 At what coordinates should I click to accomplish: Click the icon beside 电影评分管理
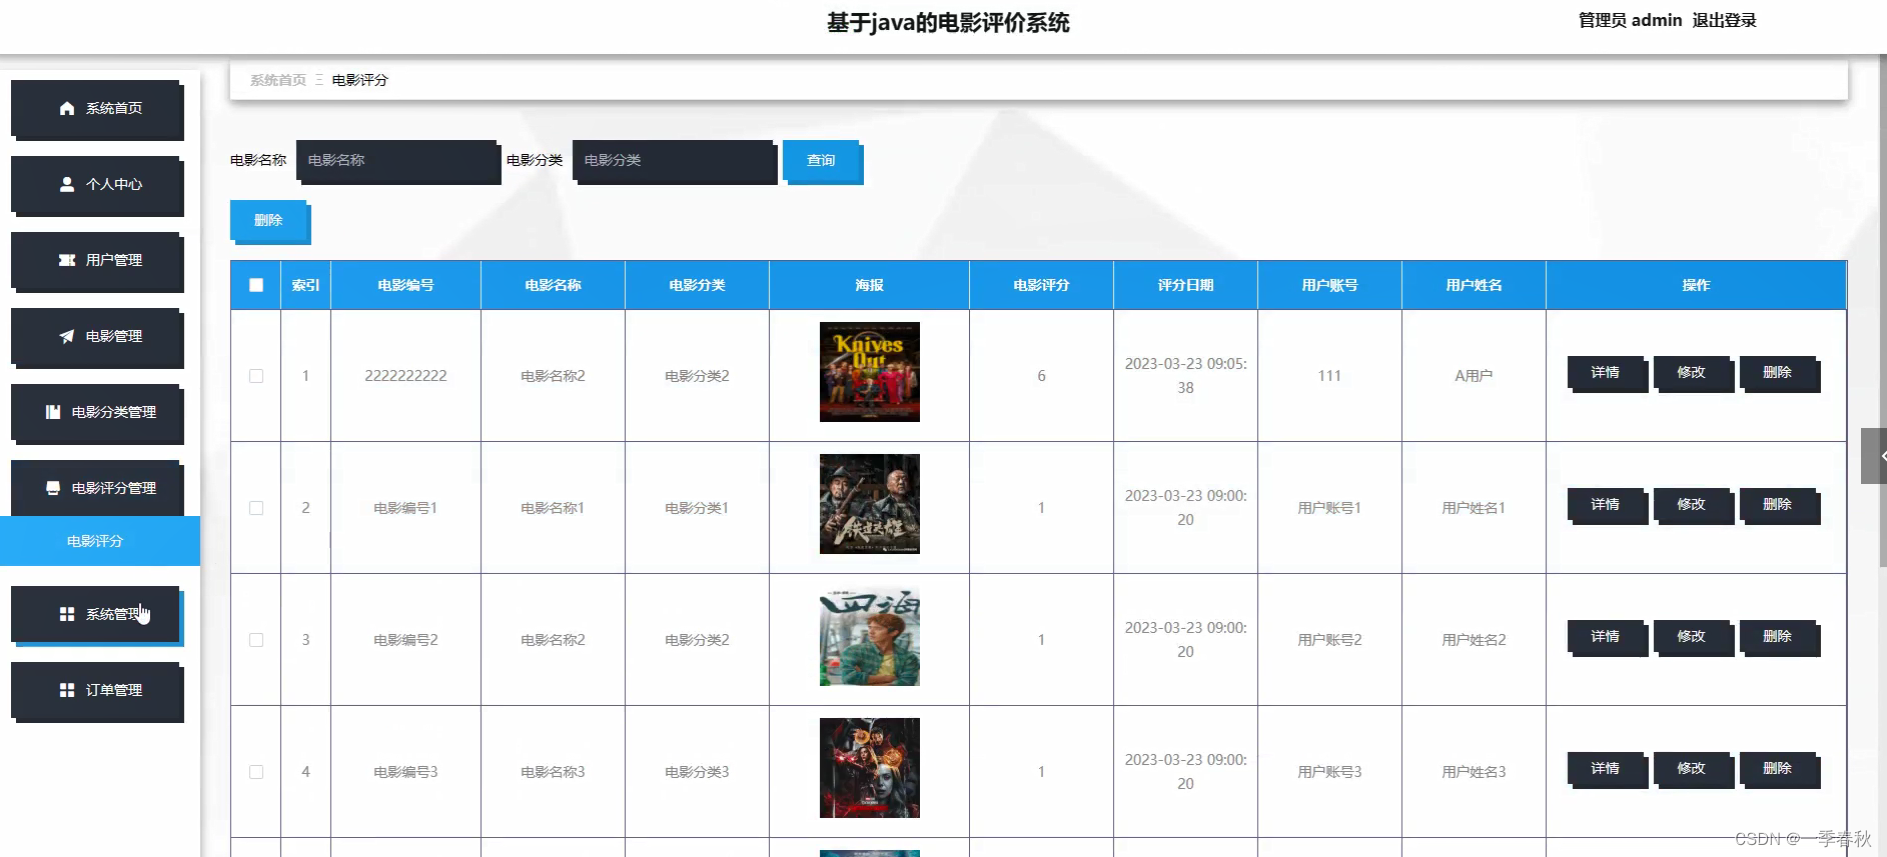(x=53, y=488)
